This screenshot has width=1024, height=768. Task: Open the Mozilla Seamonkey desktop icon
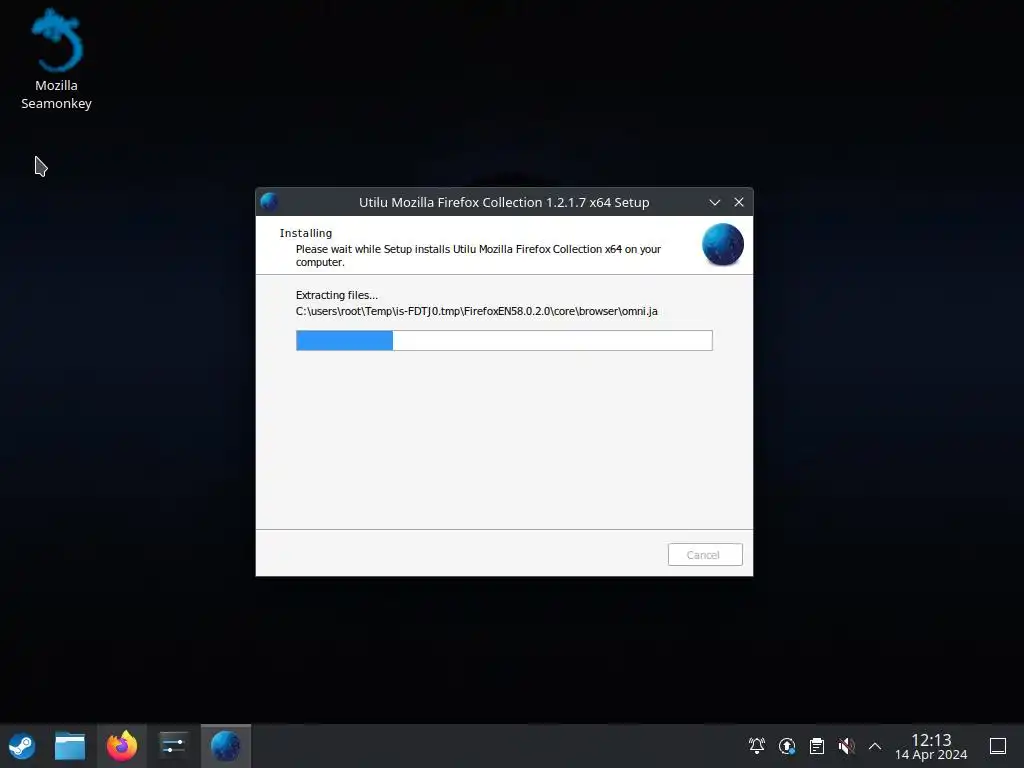[57, 59]
